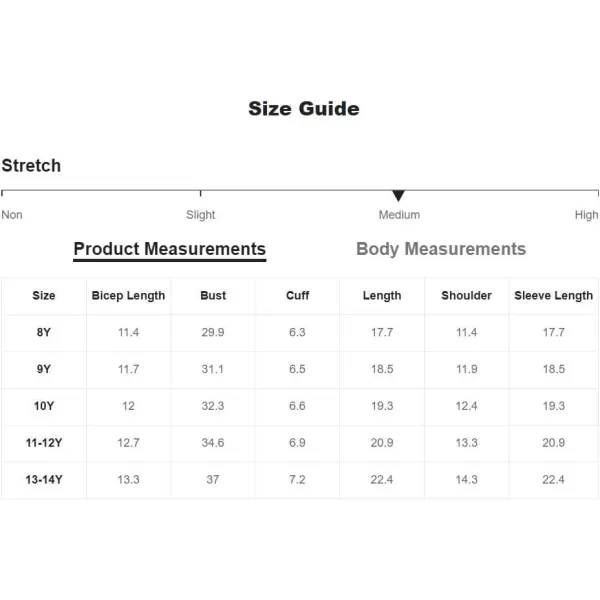Click the Stretch section title
The width and height of the screenshot is (600, 600).
coord(31,166)
